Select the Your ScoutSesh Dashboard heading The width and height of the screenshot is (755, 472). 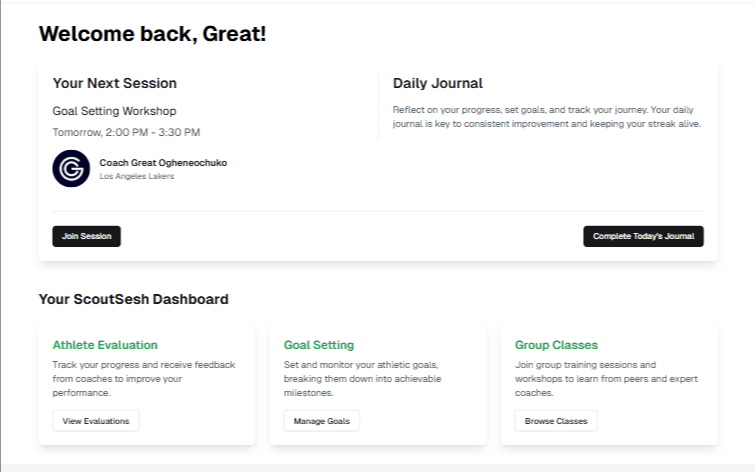click(x=133, y=299)
